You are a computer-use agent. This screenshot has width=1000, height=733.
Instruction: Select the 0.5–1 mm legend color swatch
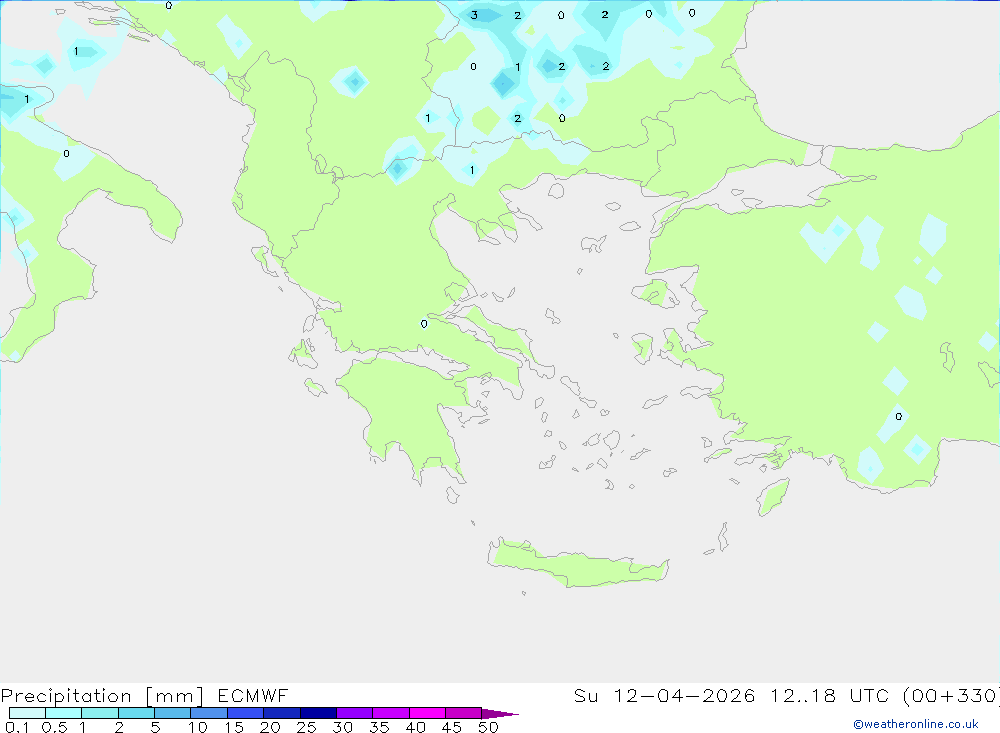pos(63,713)
